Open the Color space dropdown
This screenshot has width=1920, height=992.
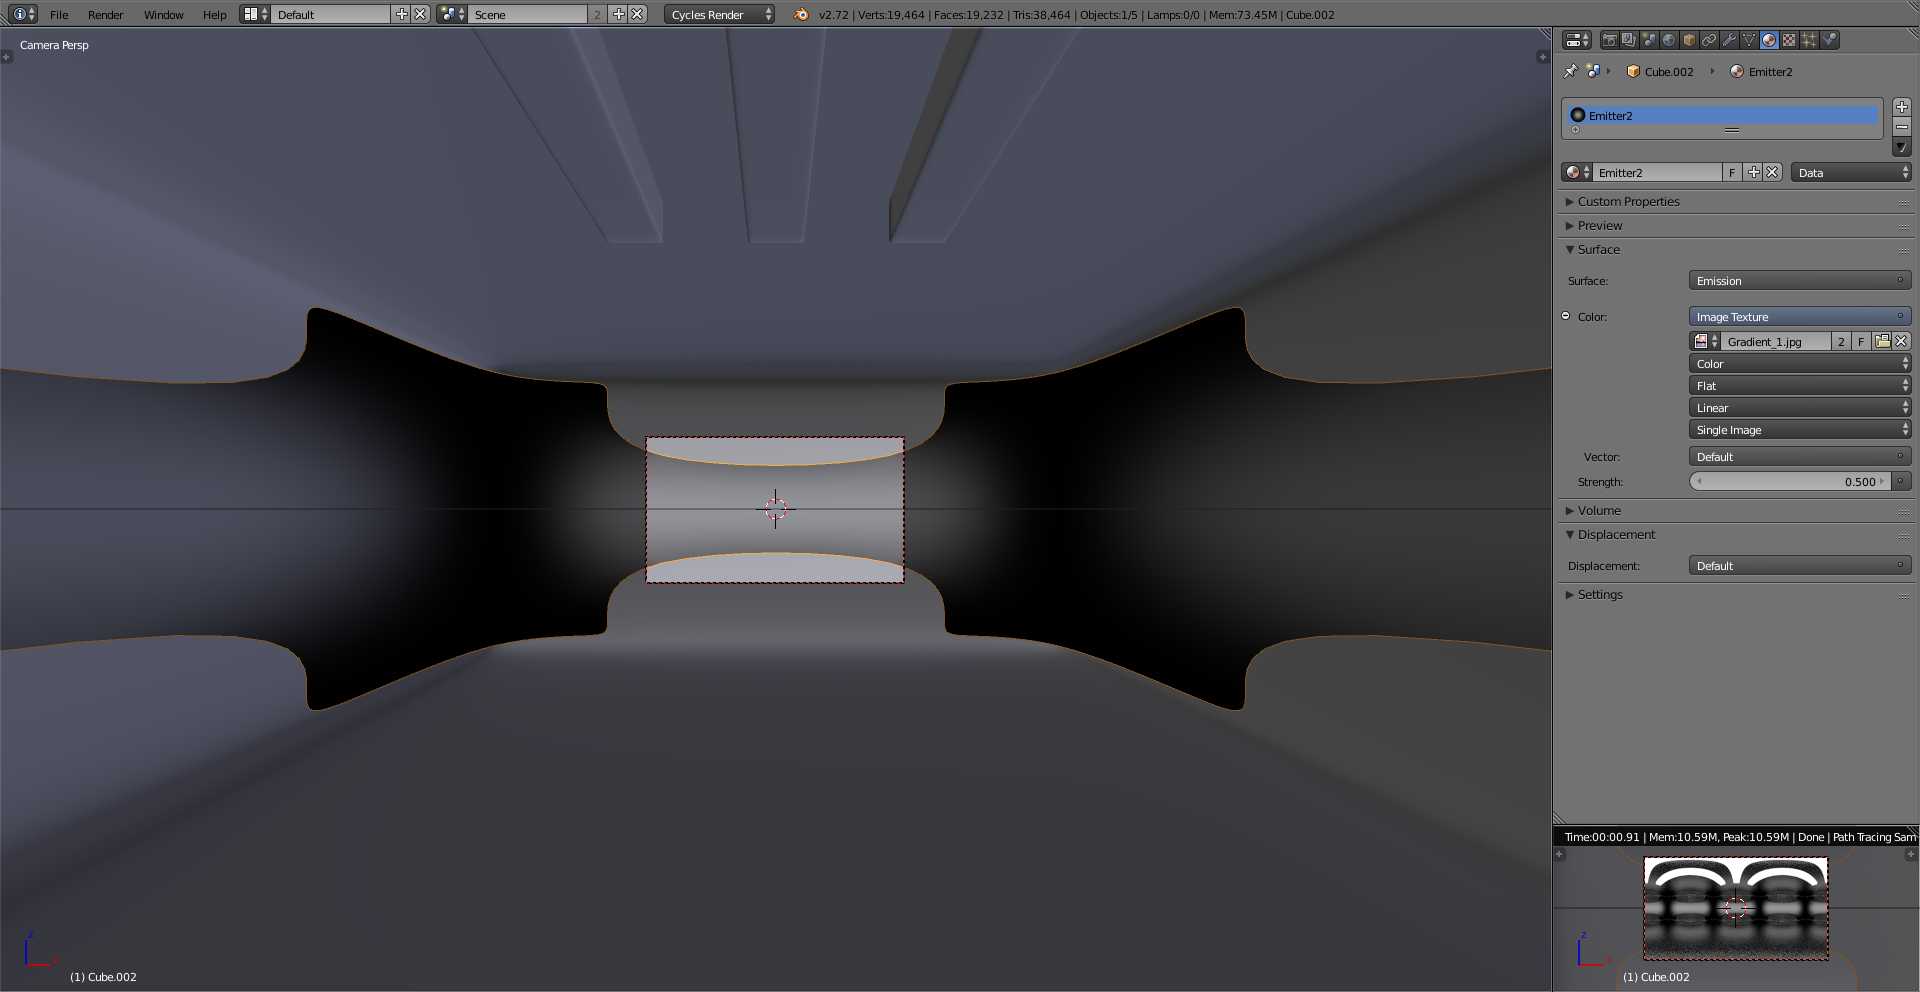pyautogui.click(x=1800, y=363)
